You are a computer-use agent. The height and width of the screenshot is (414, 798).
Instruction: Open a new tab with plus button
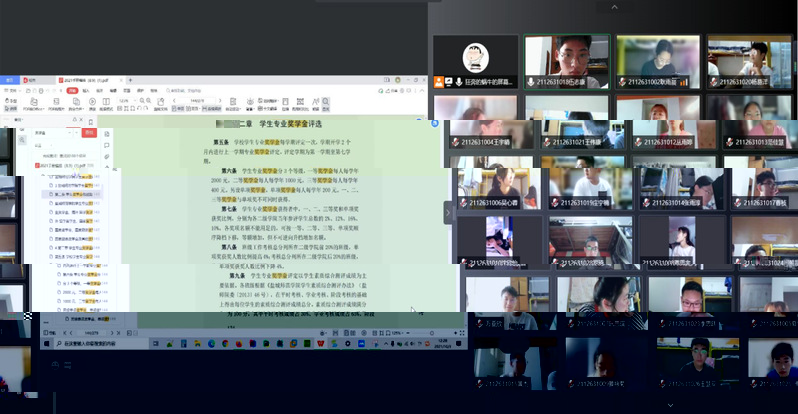129,78
